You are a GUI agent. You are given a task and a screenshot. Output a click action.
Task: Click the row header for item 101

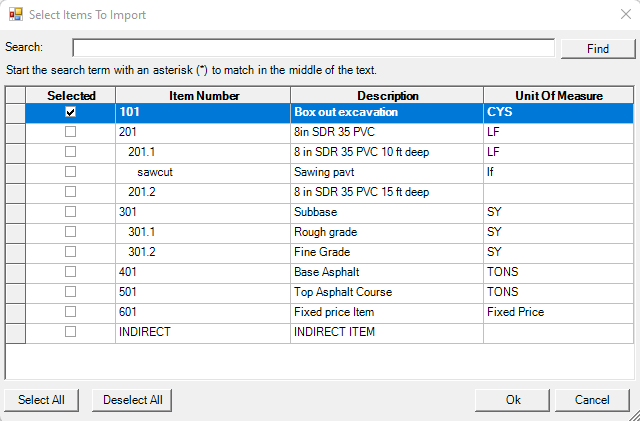(x=16, y=113)
